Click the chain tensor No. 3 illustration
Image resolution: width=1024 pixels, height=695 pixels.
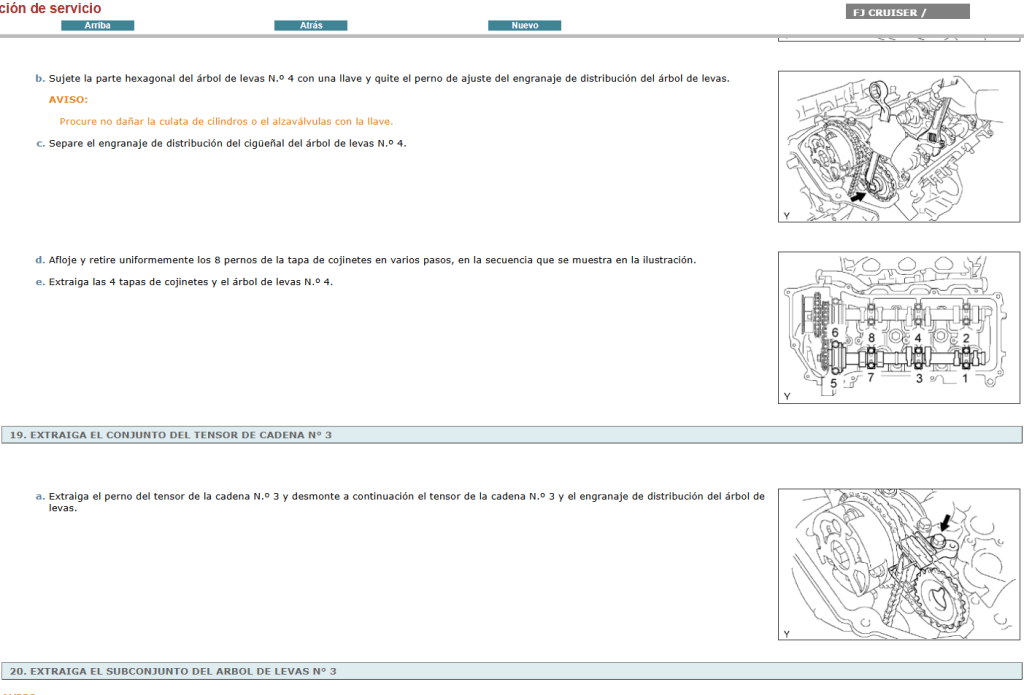pyautogui.click(x=898, y=563)
